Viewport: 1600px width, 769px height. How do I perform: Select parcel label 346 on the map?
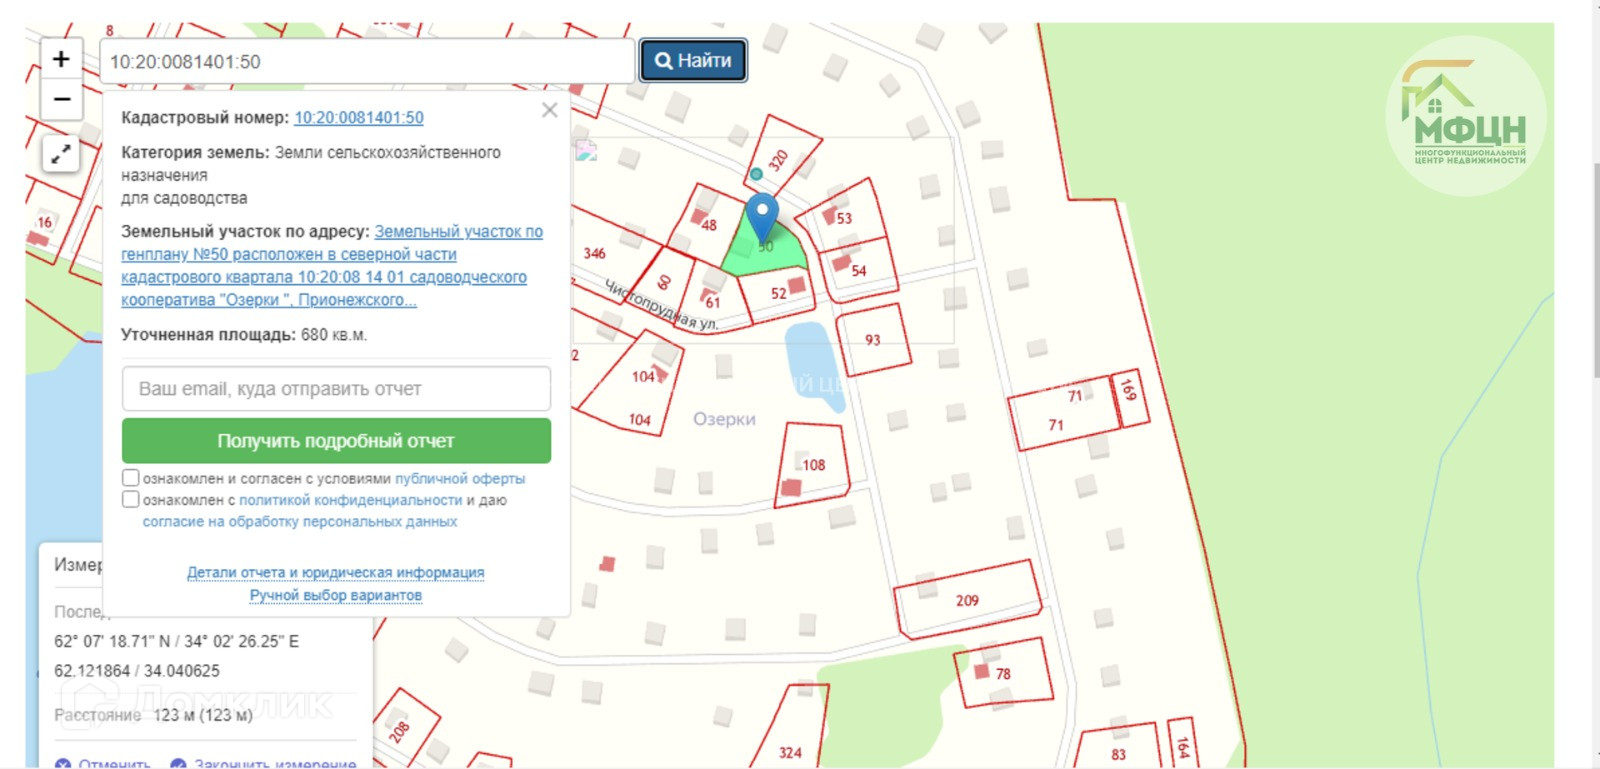click(x=595, y=254)
